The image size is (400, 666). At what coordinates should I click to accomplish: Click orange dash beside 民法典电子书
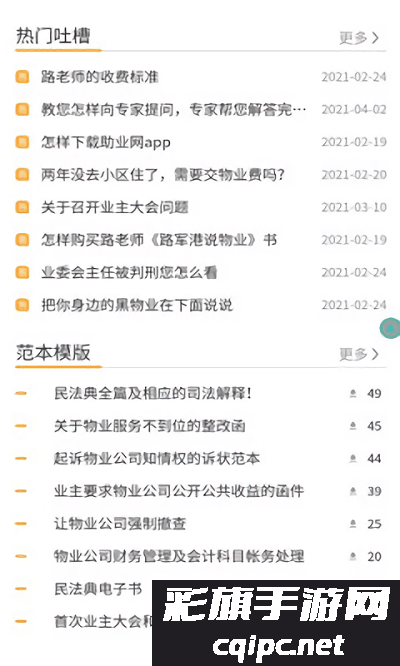click(x=21, y=589)
